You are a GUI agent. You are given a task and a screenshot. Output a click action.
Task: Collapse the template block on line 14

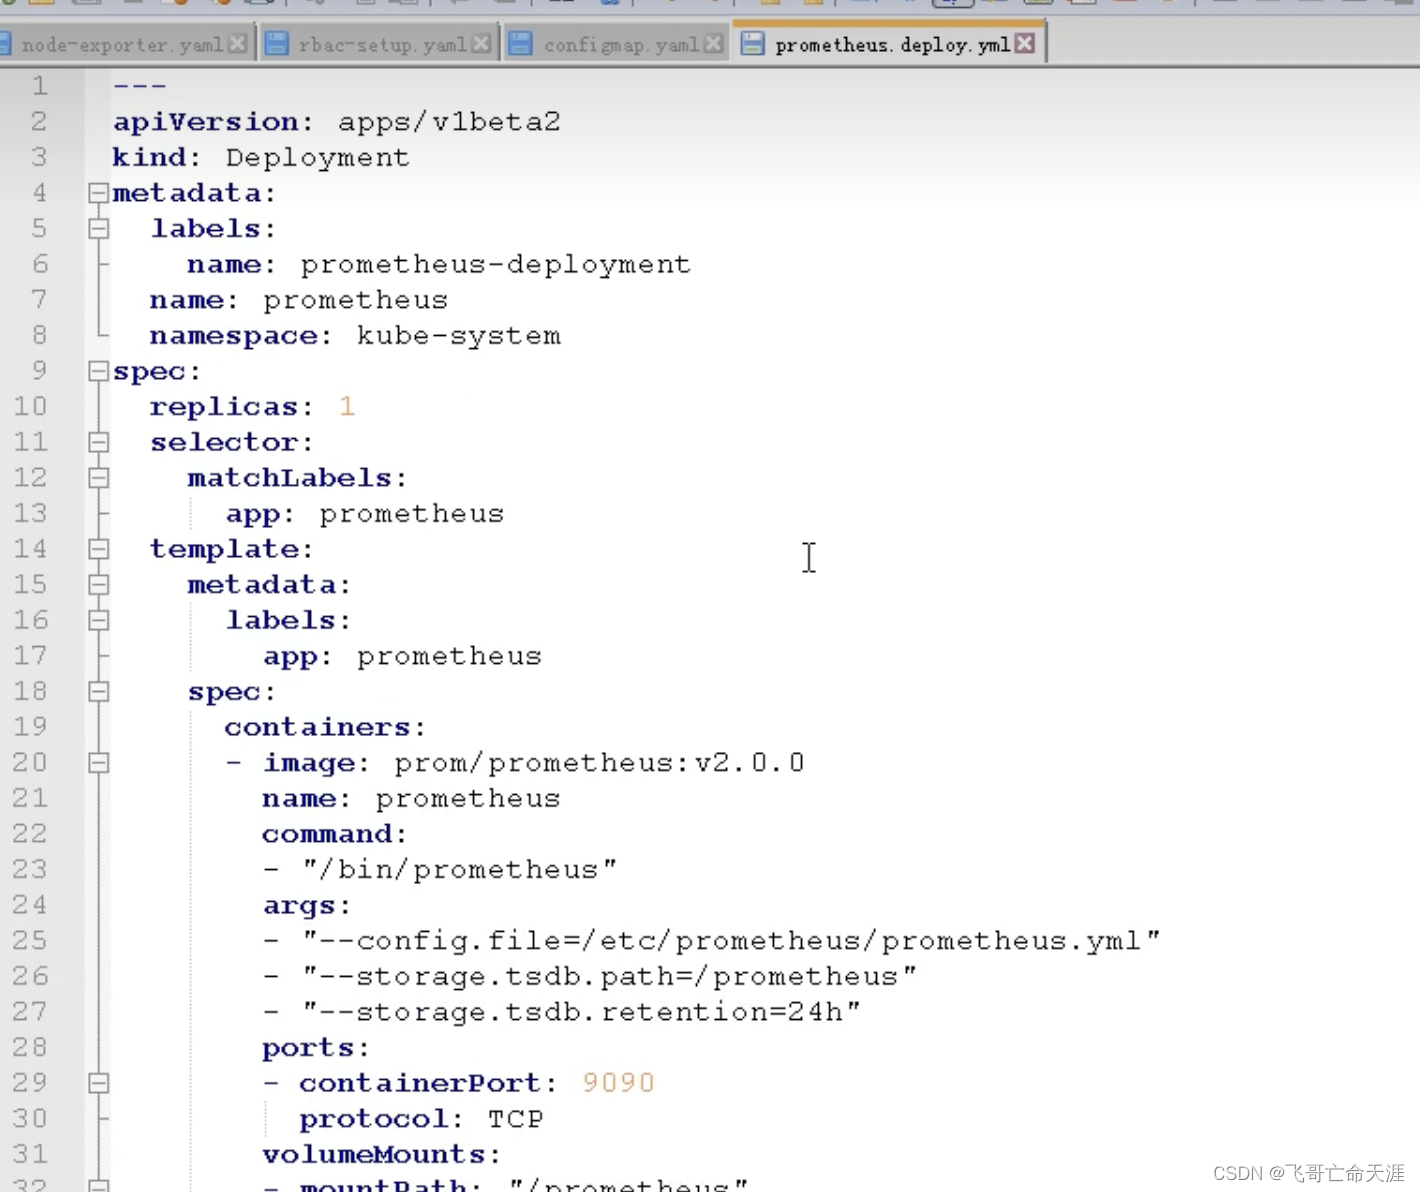[x=98, y=549]
